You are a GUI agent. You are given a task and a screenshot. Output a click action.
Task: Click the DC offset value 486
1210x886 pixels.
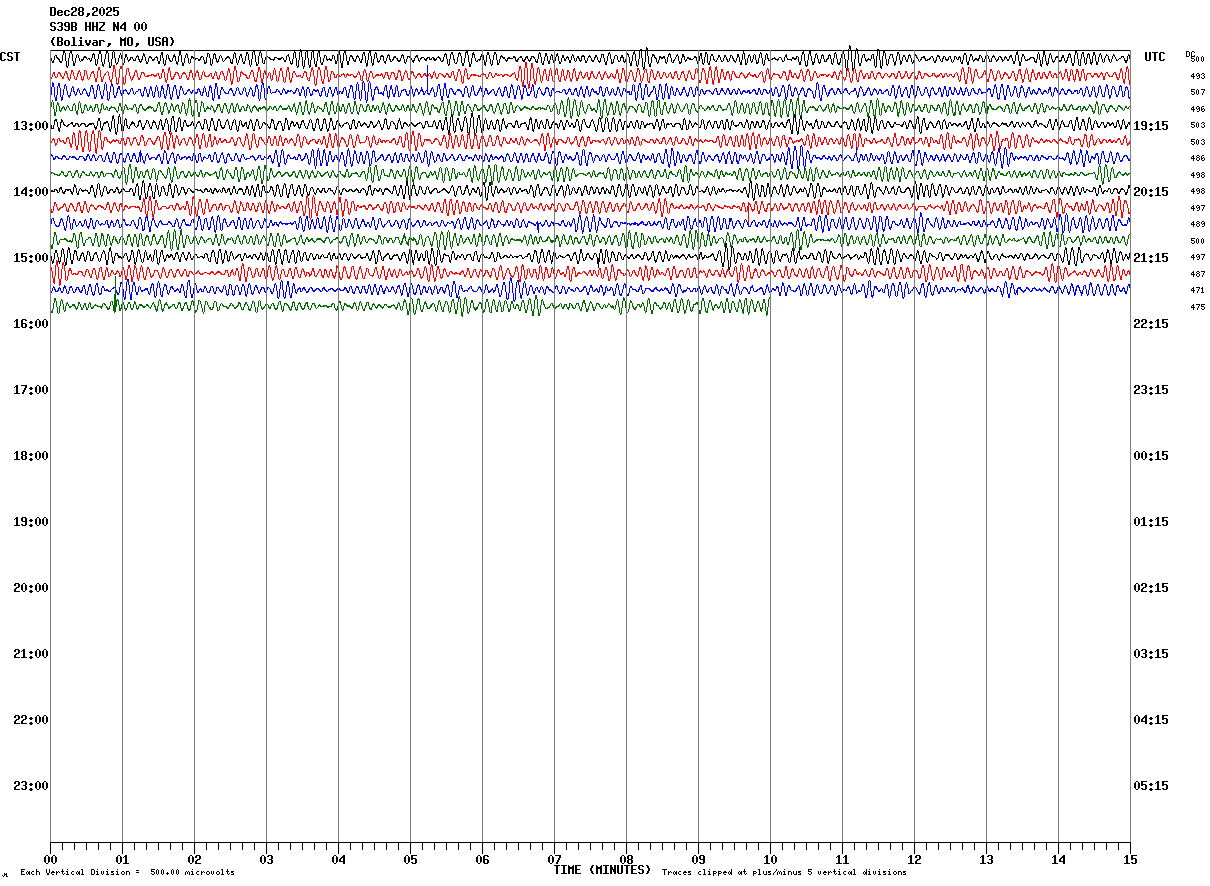1197,158
